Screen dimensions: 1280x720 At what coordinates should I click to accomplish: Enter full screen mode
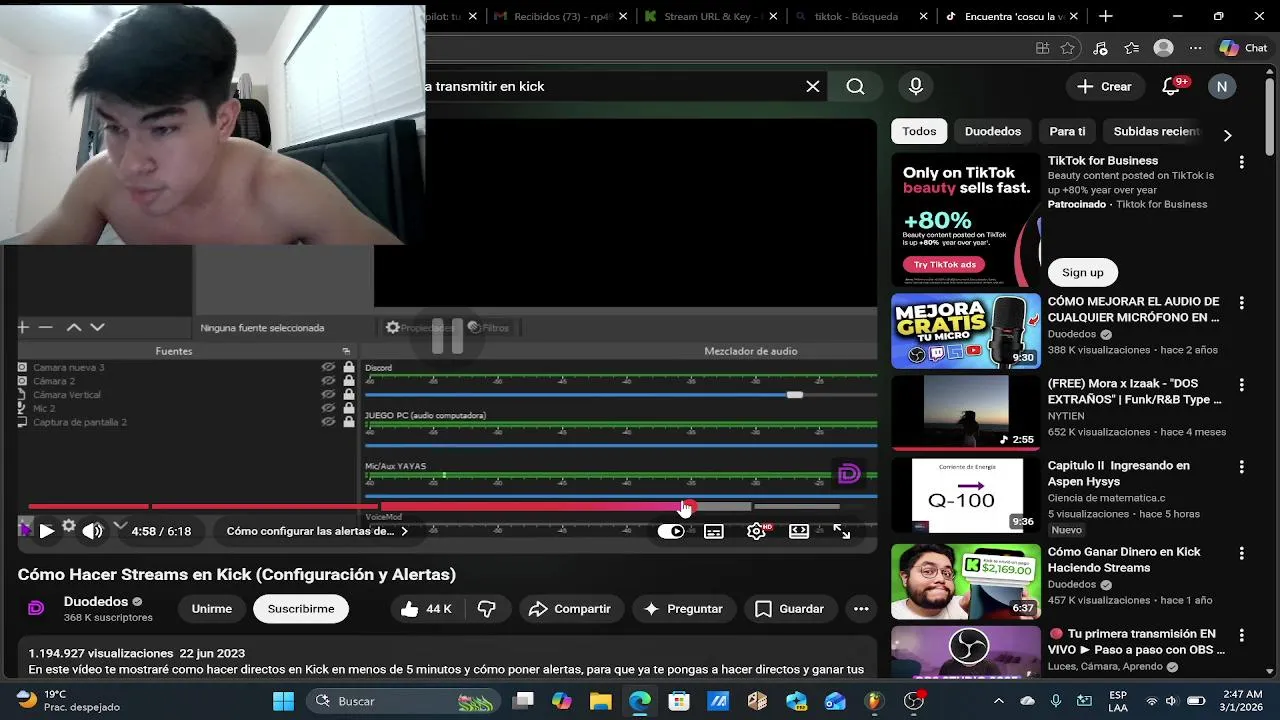842,531
